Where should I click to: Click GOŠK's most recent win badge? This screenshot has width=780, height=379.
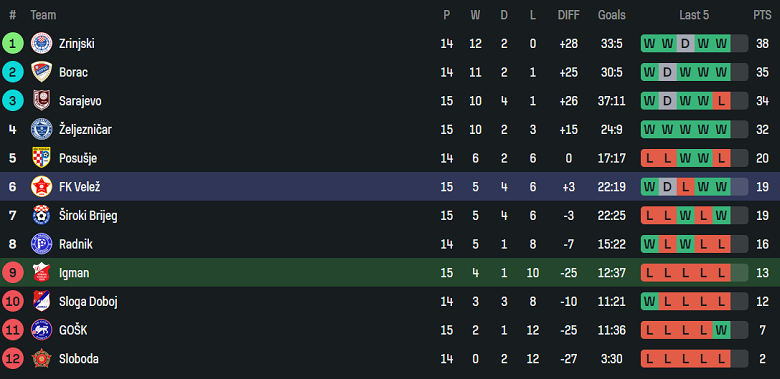click(x=721, y=330)
